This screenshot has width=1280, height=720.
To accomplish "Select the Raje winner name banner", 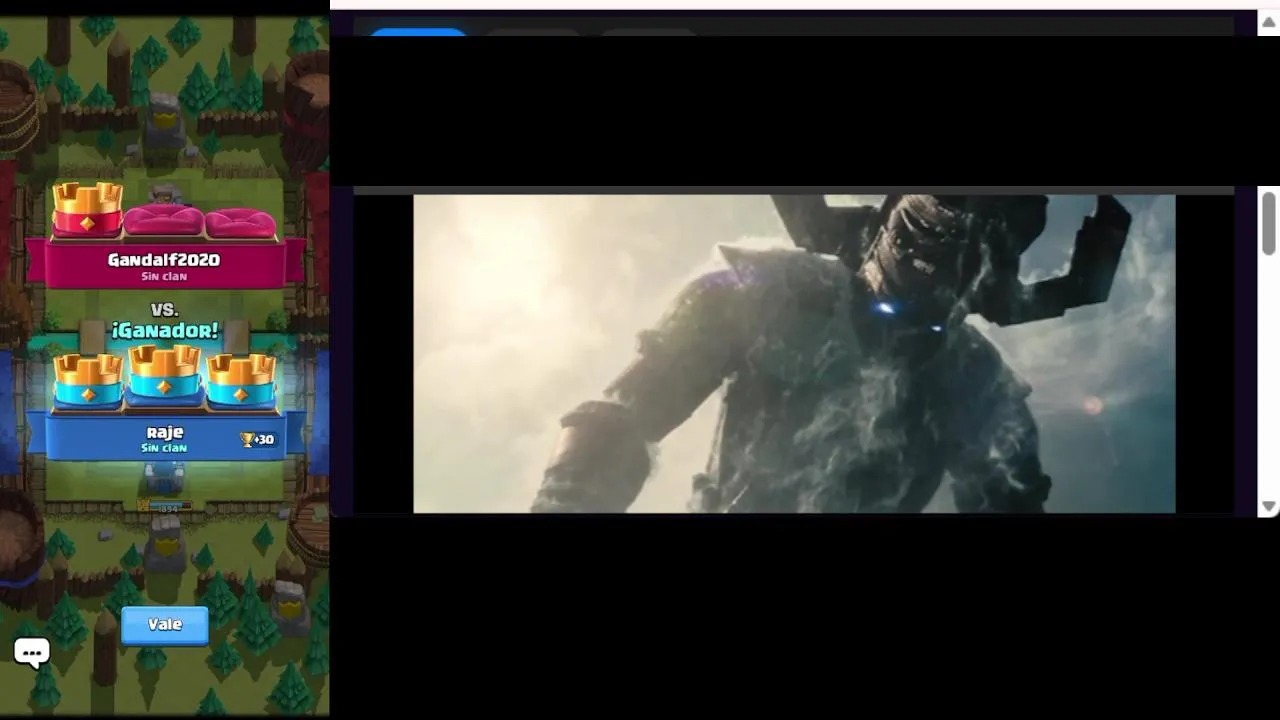I will [x=164, y=438].
